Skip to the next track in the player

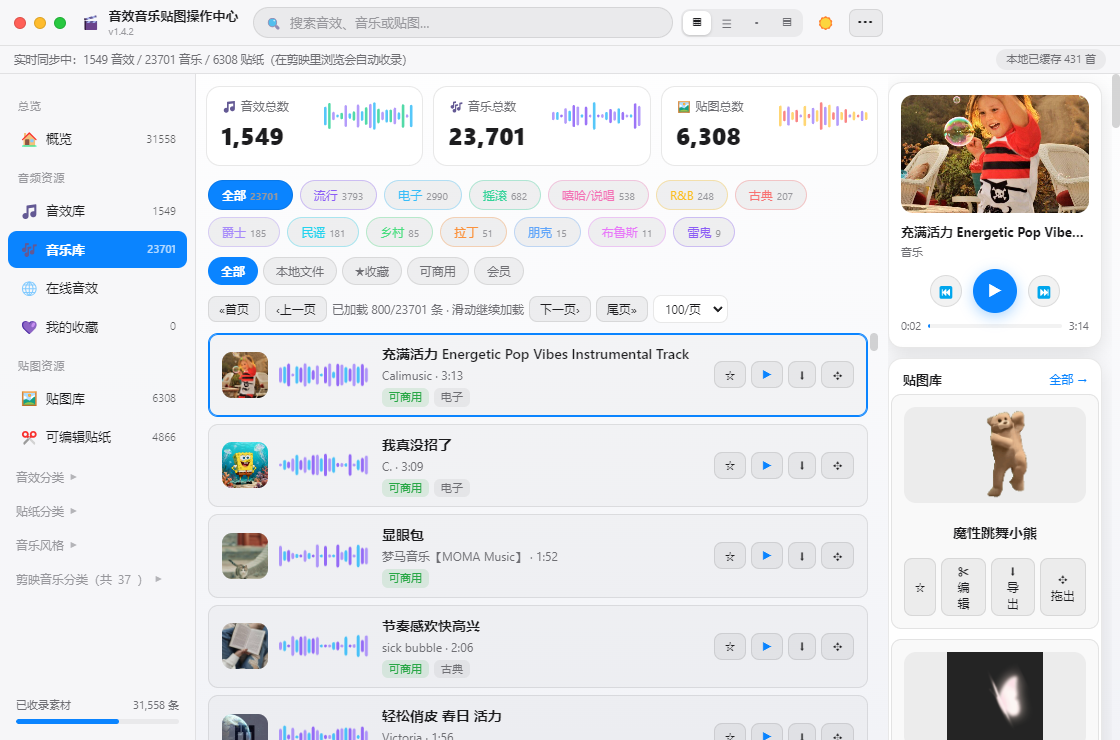pos(1044,291)
